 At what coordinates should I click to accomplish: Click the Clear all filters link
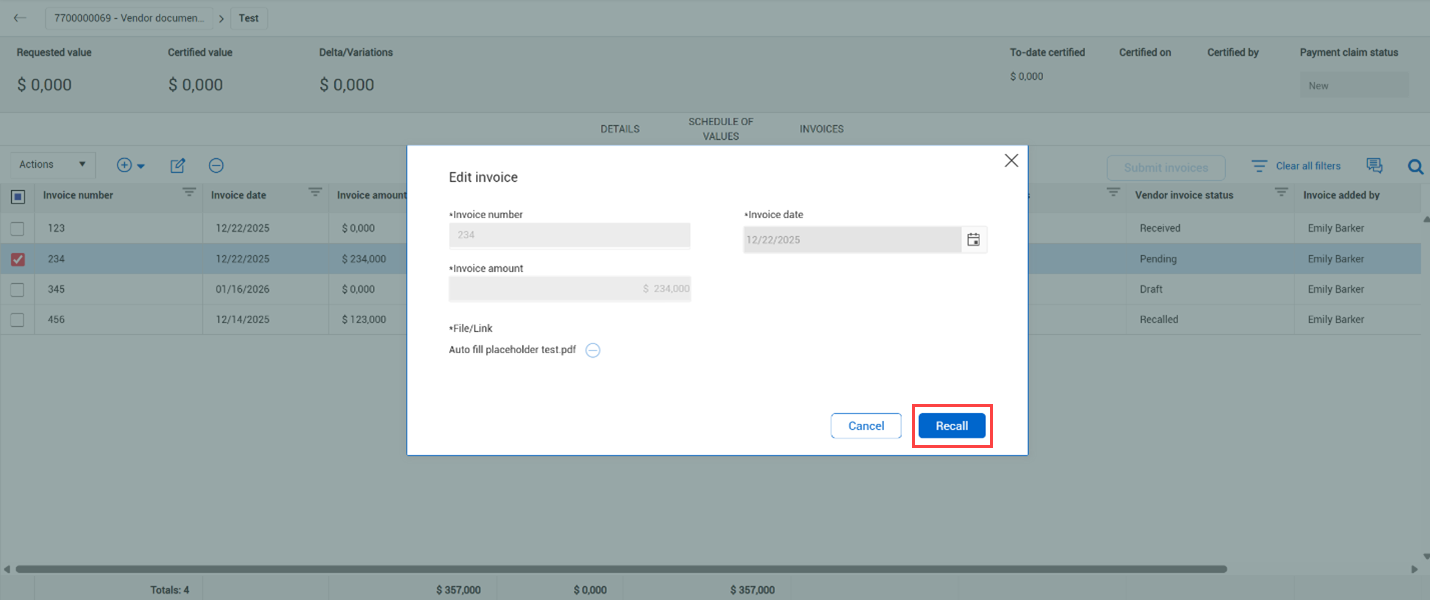[x=1308, y=166]
